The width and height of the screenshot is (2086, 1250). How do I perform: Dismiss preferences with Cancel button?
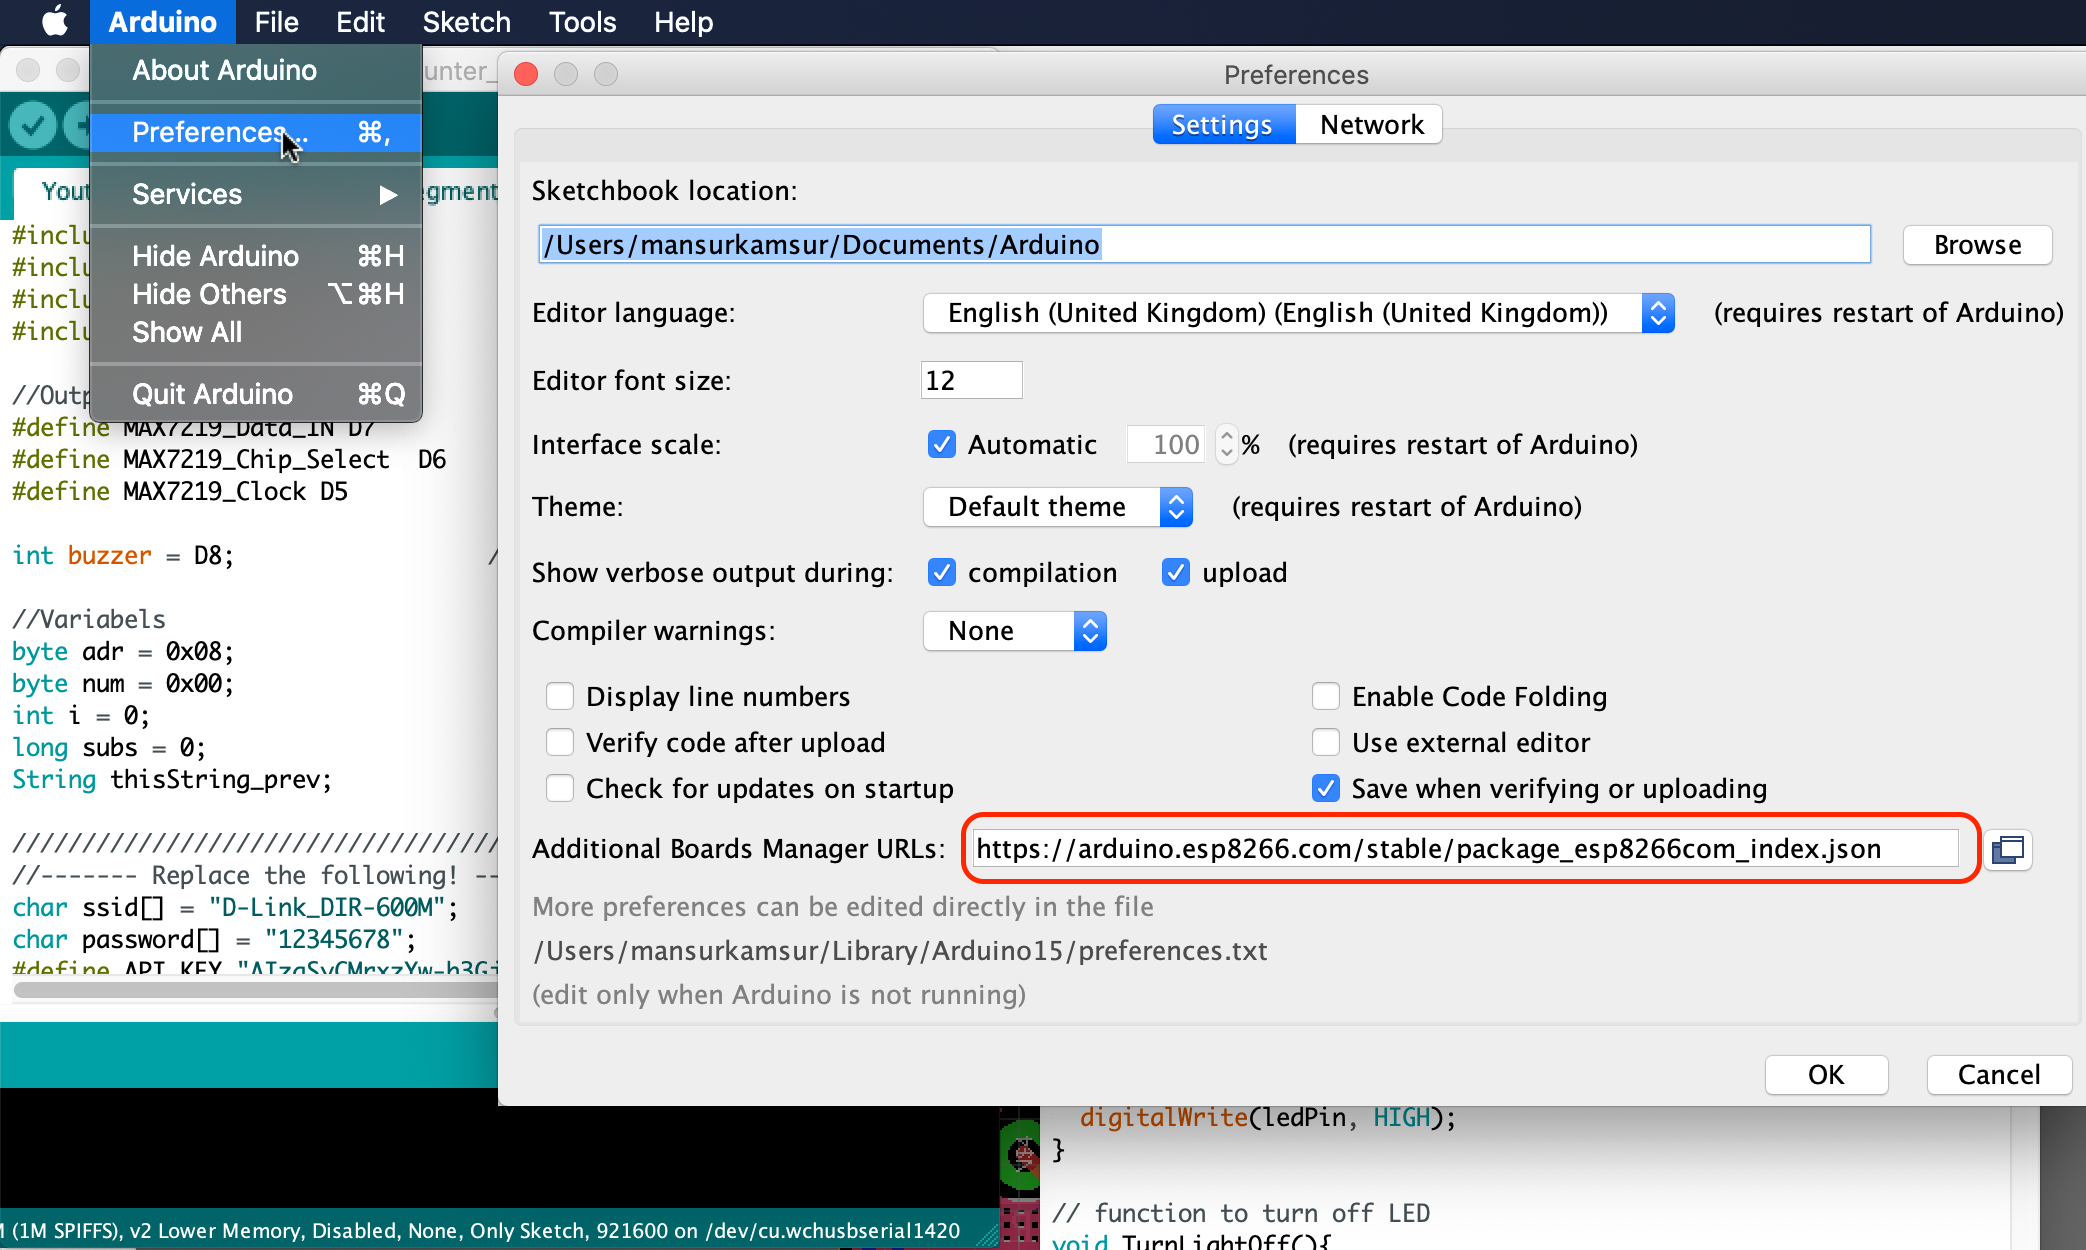(1998, 1075)
